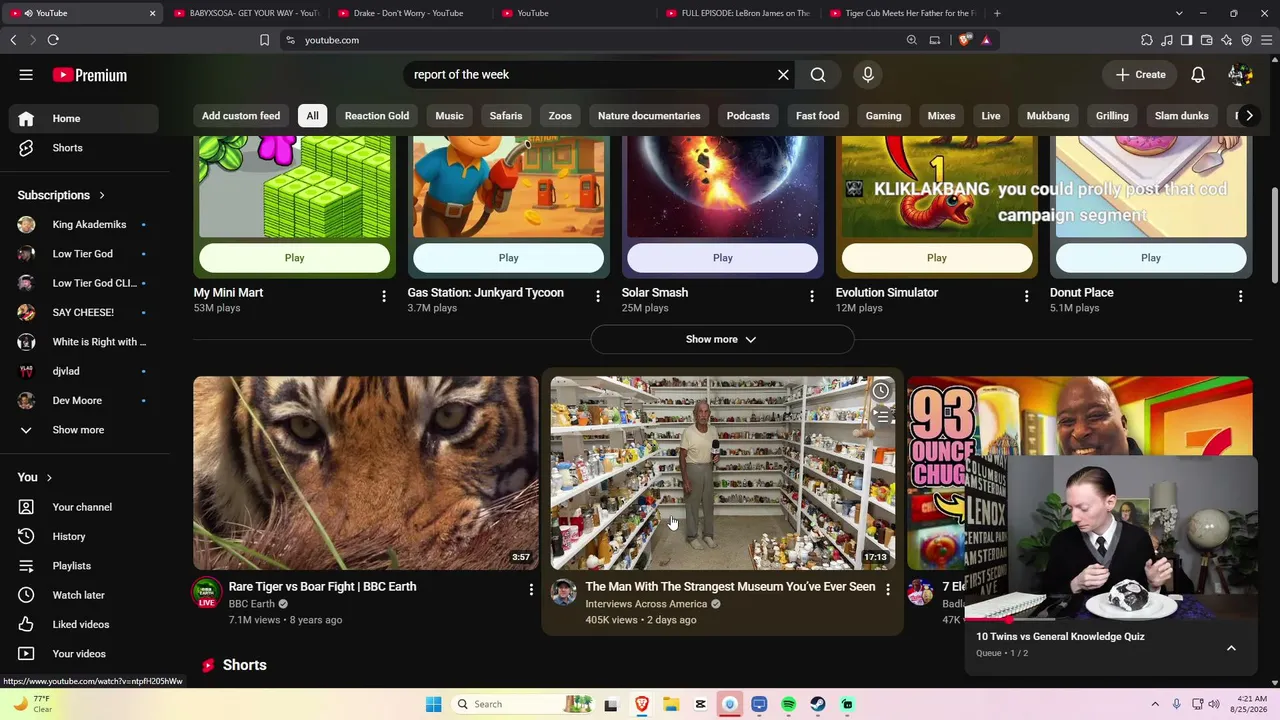This screenshot has width=1280, height=720.
Task: Switch to the BABYXSOSA browser tab
Action: [246, 13]
